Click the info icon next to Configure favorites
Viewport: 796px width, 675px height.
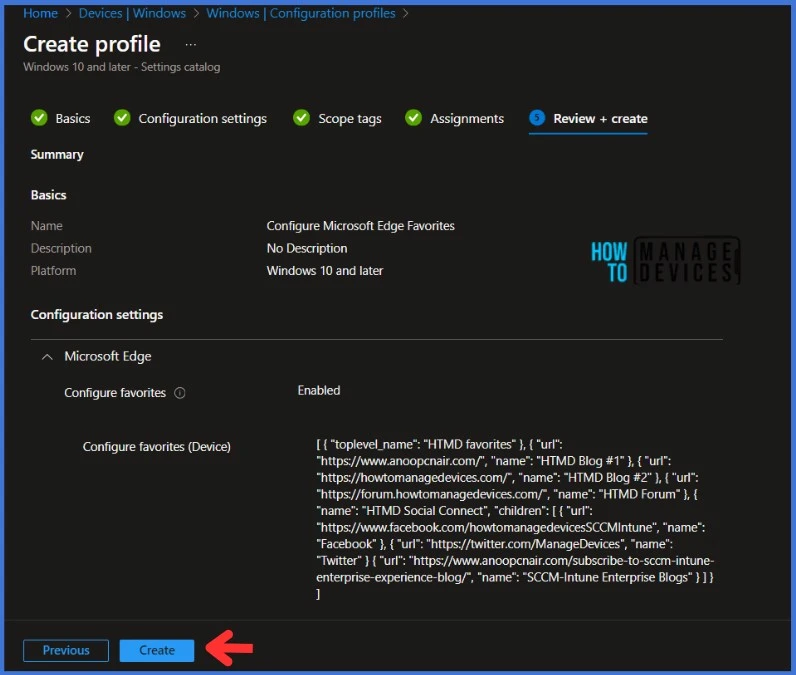point(180,393)
